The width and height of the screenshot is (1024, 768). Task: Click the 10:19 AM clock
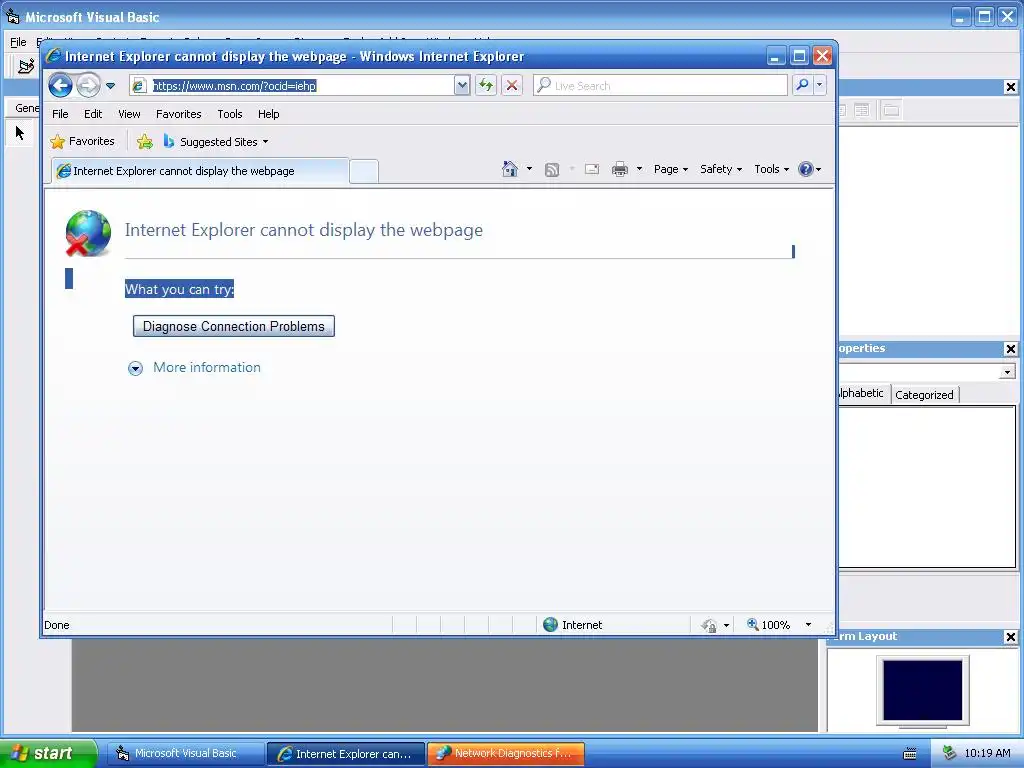(x=987, y=753)
